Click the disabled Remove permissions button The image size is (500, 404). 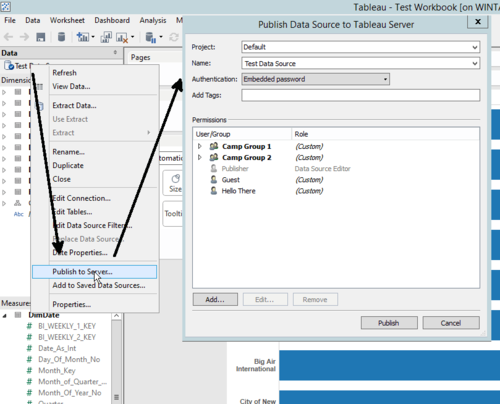315,299
